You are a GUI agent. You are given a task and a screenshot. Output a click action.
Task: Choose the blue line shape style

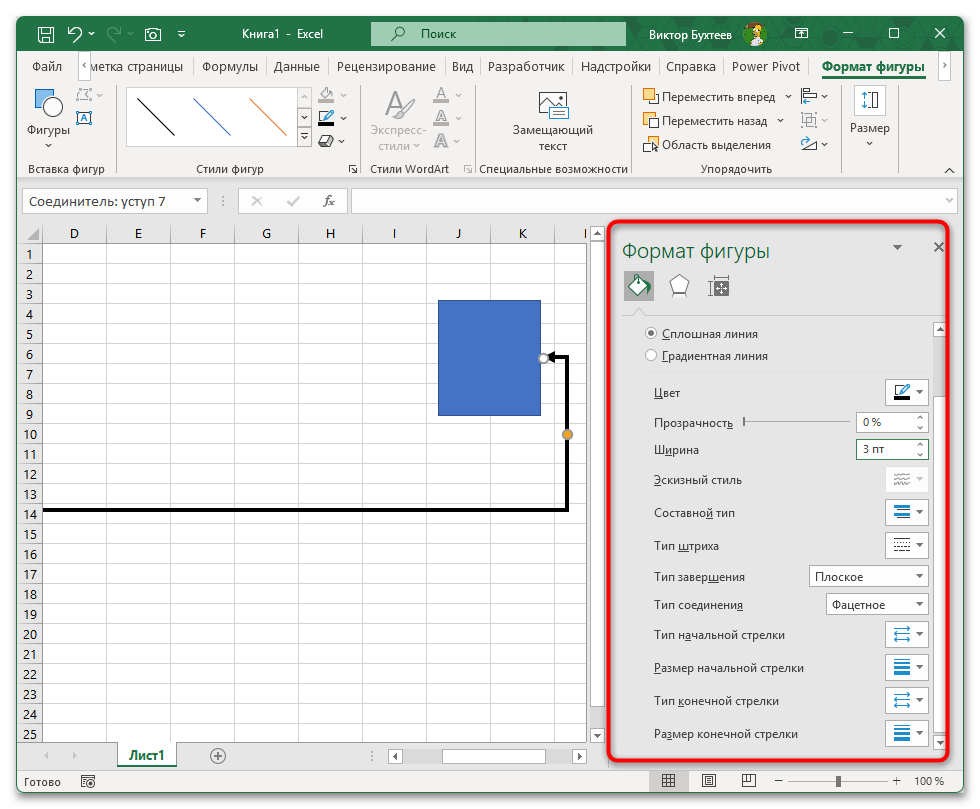[x=212, y=117]
